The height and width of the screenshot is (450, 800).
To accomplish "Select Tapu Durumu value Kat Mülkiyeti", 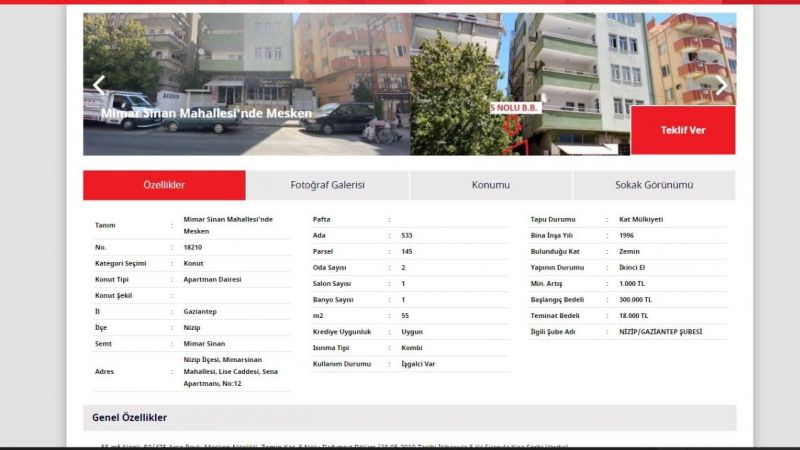I will (x=641, y=219).
